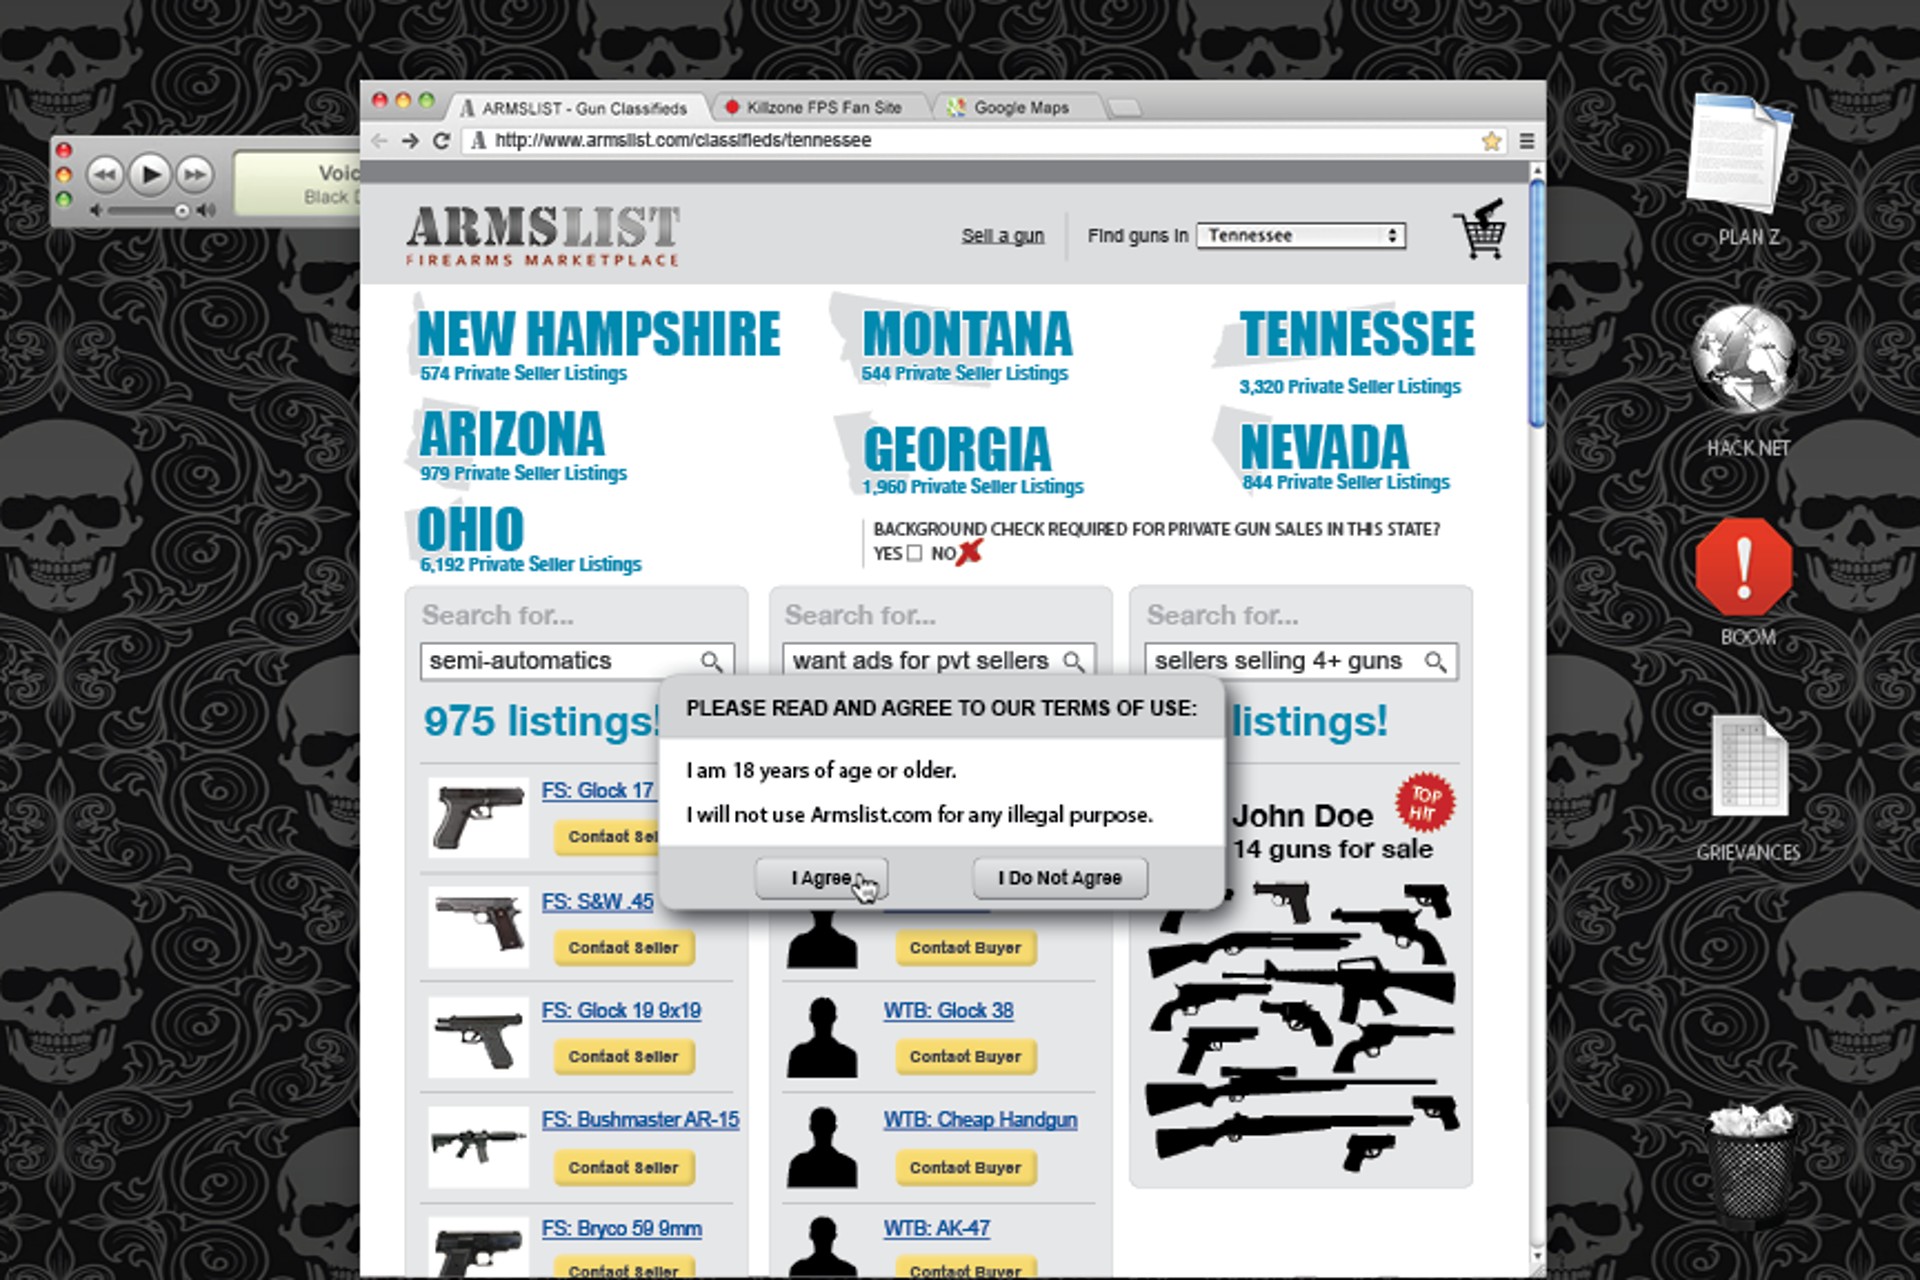Click the search magnifier next to semi-automatics
This screenshot has width=1920, height=1280.
[x=714, y=661]
